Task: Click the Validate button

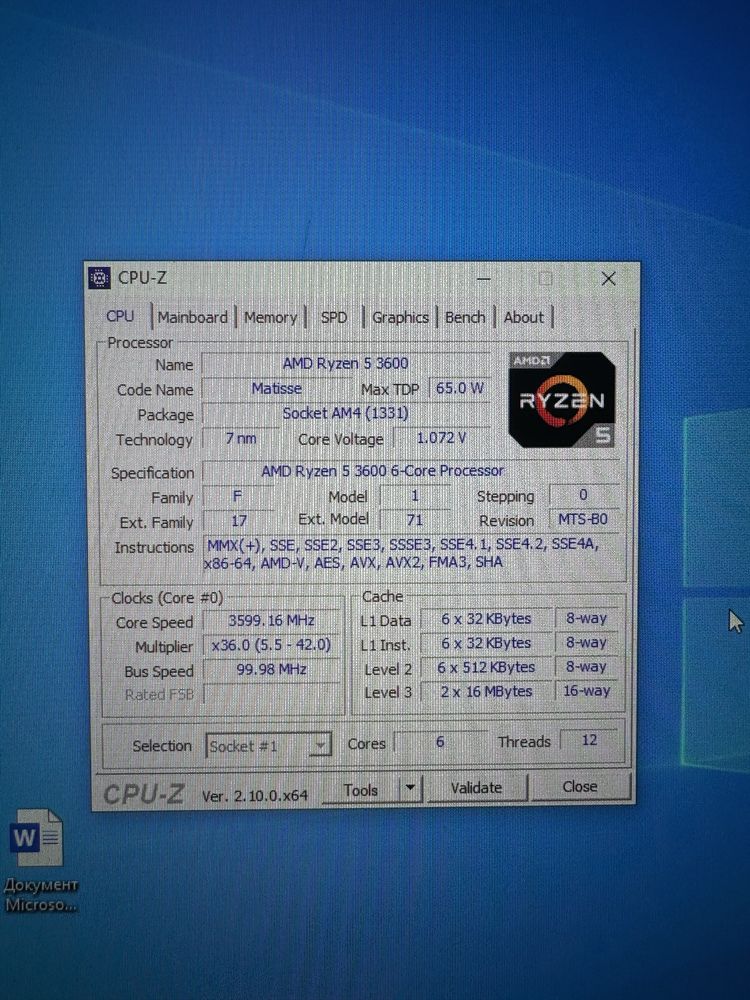Action: pos(476,788)
